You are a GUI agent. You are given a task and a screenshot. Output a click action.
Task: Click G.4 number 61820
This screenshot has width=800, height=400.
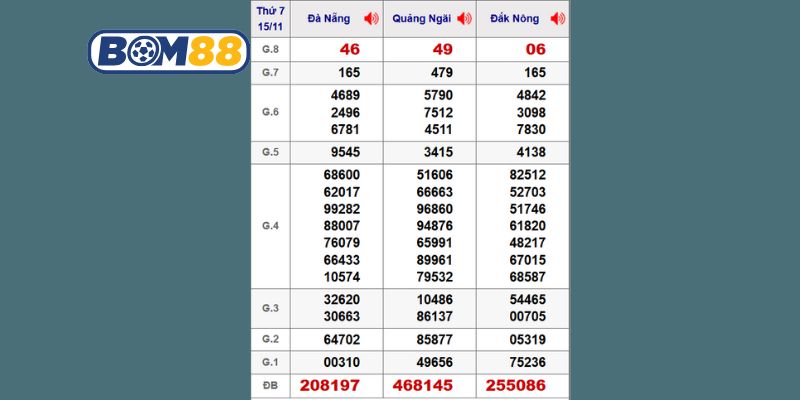click(528, 226)
